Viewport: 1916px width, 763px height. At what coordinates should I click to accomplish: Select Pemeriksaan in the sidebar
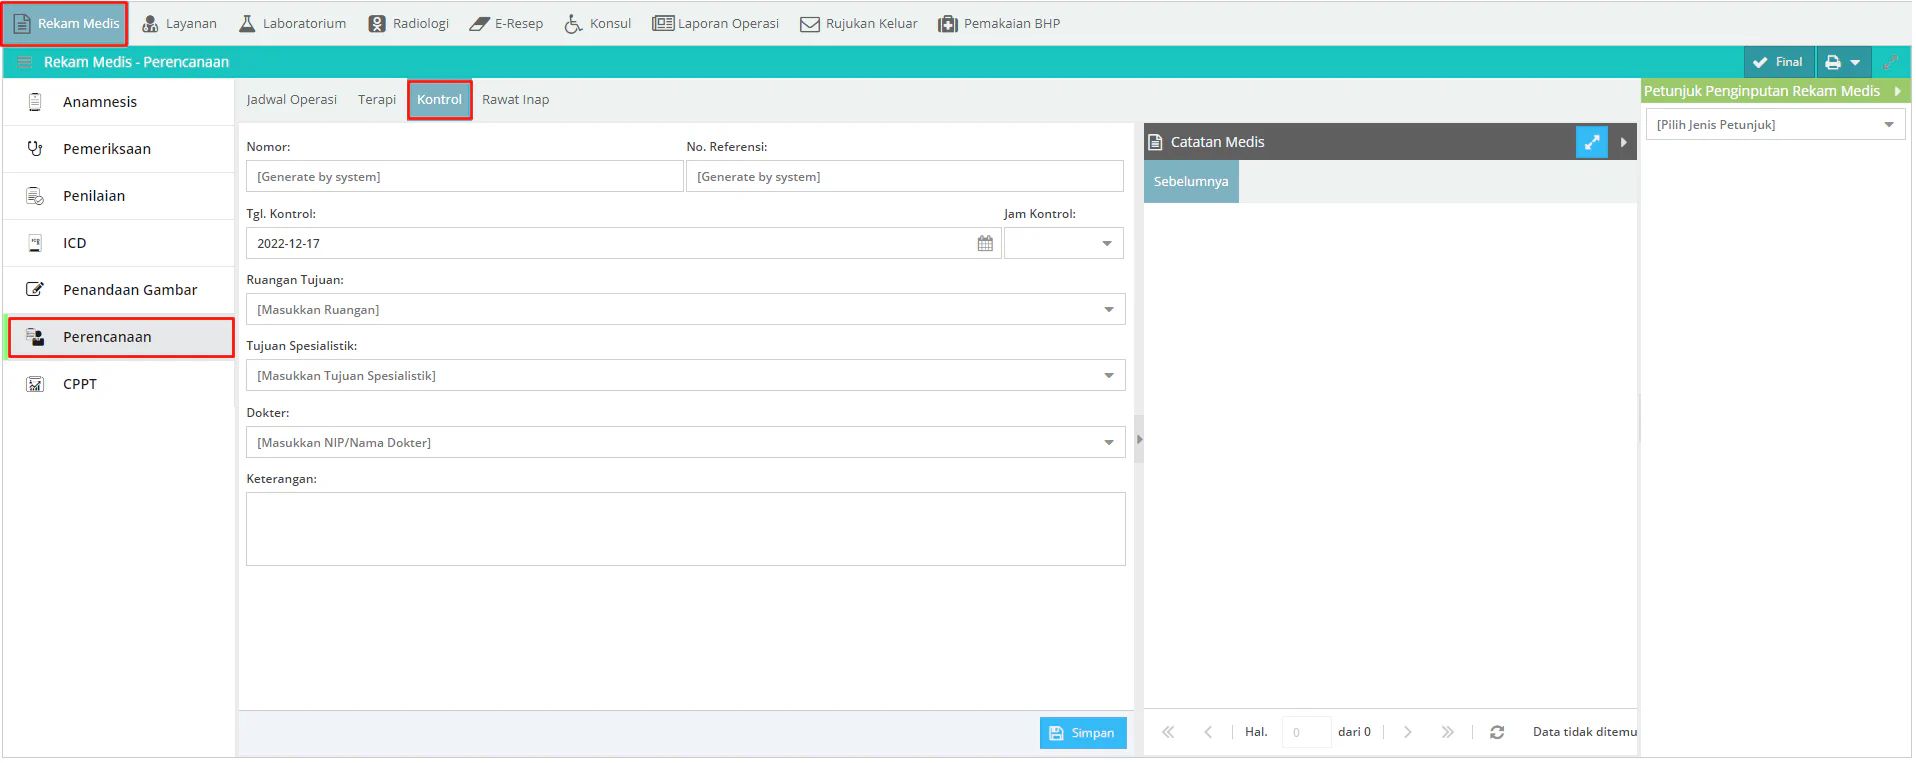[x=119, y=149]
